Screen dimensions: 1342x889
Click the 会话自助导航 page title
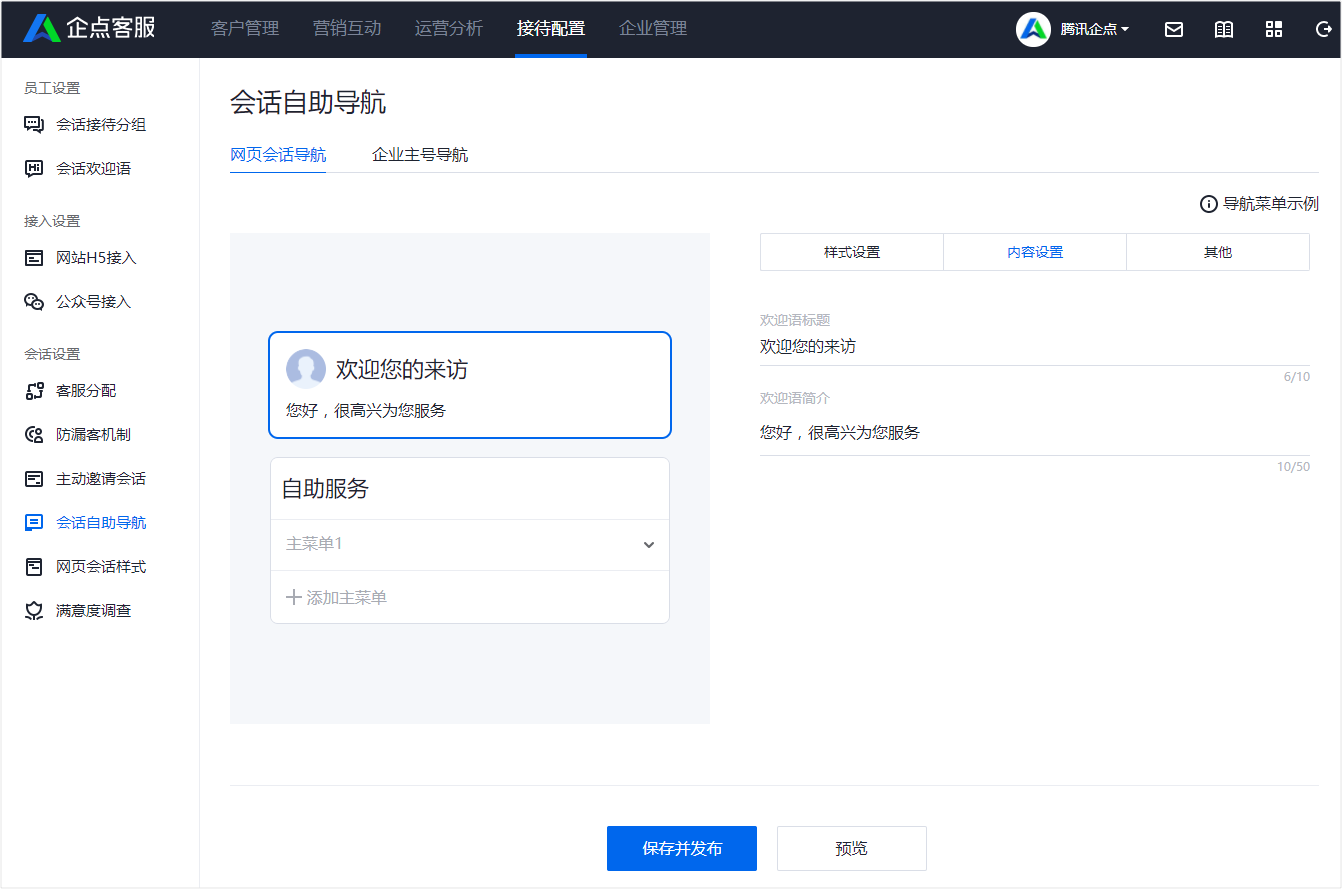308,103
